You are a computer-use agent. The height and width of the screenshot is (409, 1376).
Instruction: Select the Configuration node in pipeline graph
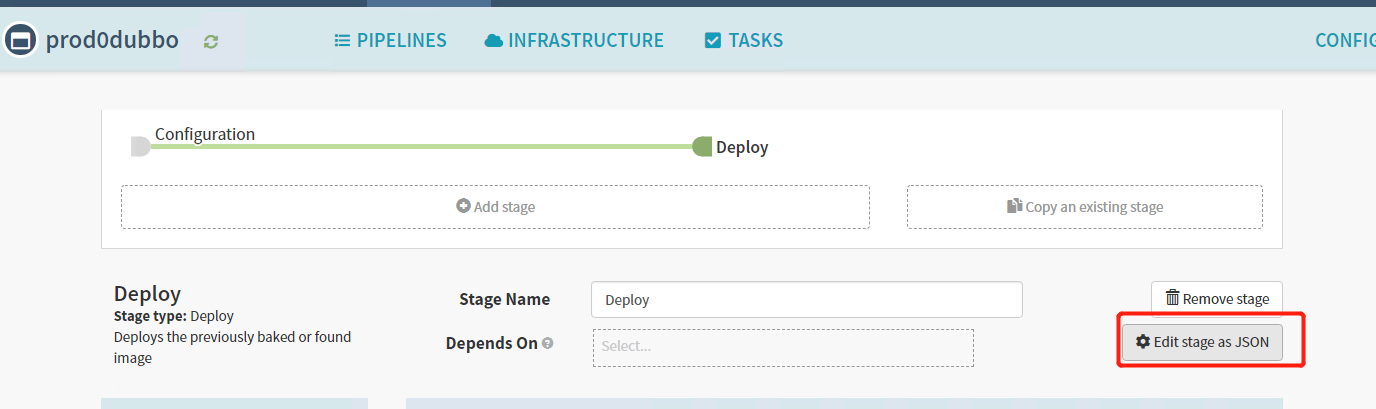[x=140, y=147]
